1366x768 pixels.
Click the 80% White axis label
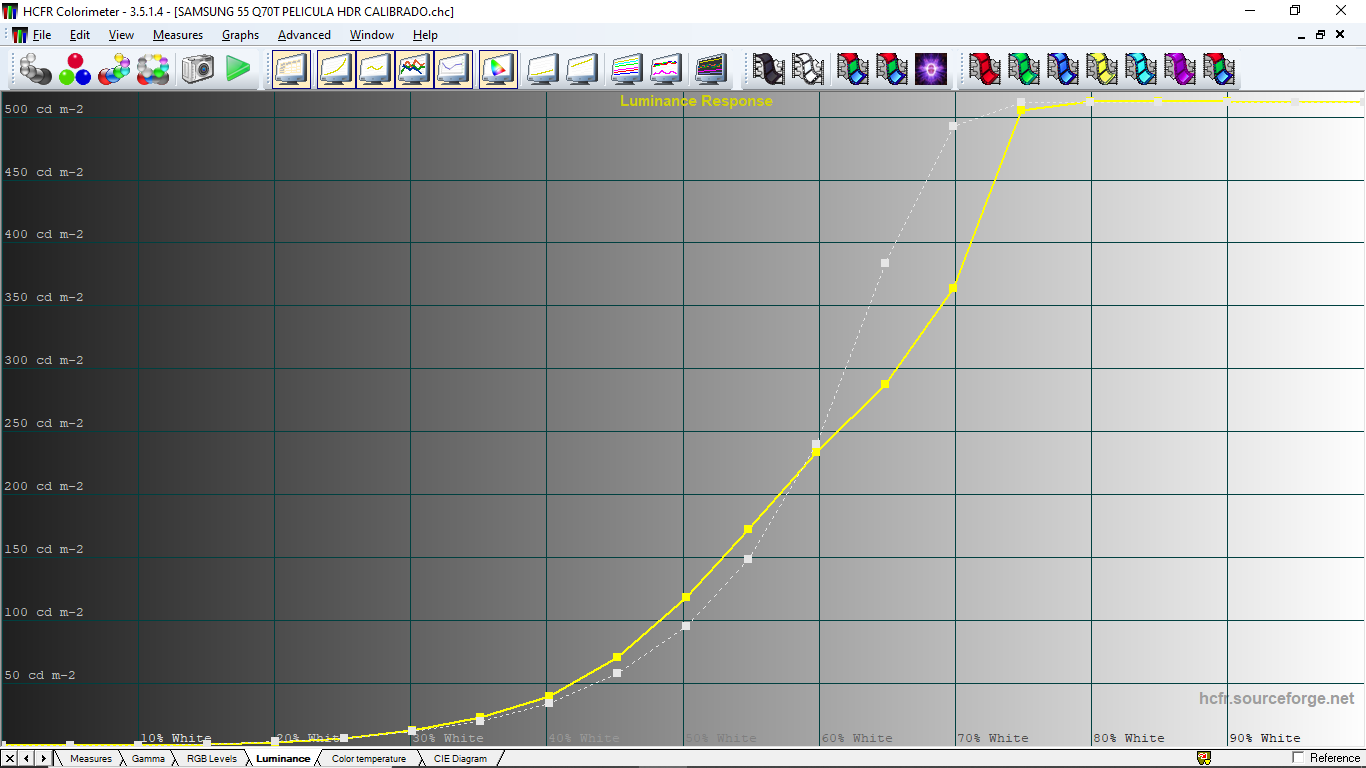pyautogui.click(x=1129, y=738)
